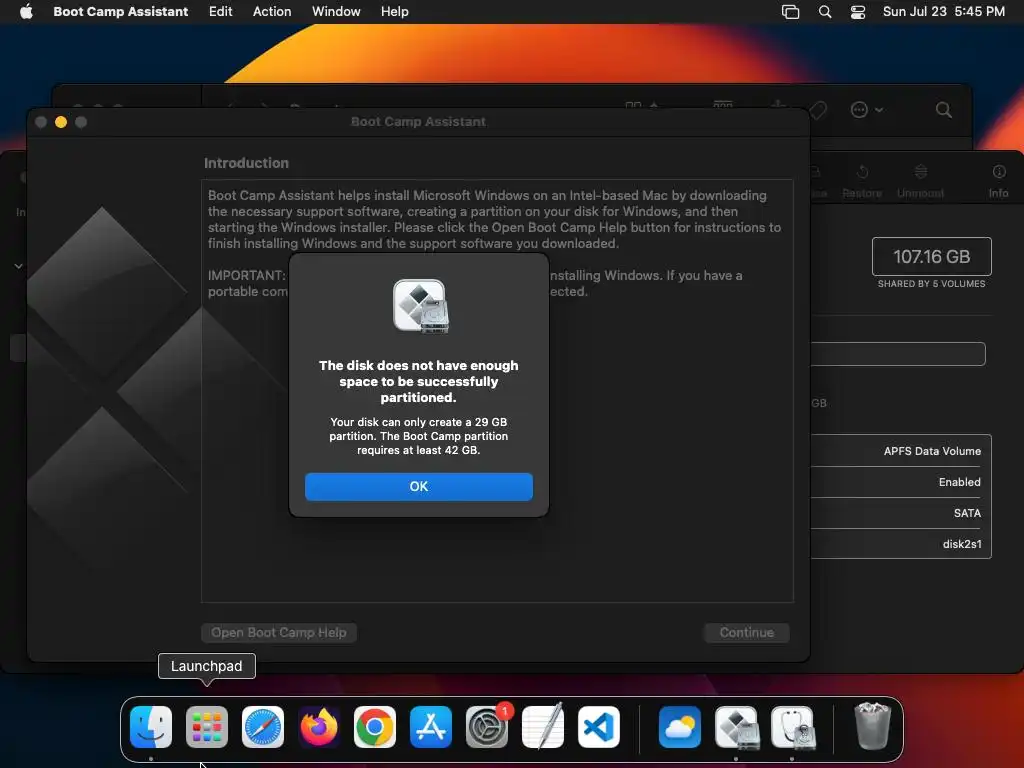Minimize the Boot Camp Assistant window
The height and width of the screenshot is (768, 1024).
pyautogui.click(x=61, y=122)
